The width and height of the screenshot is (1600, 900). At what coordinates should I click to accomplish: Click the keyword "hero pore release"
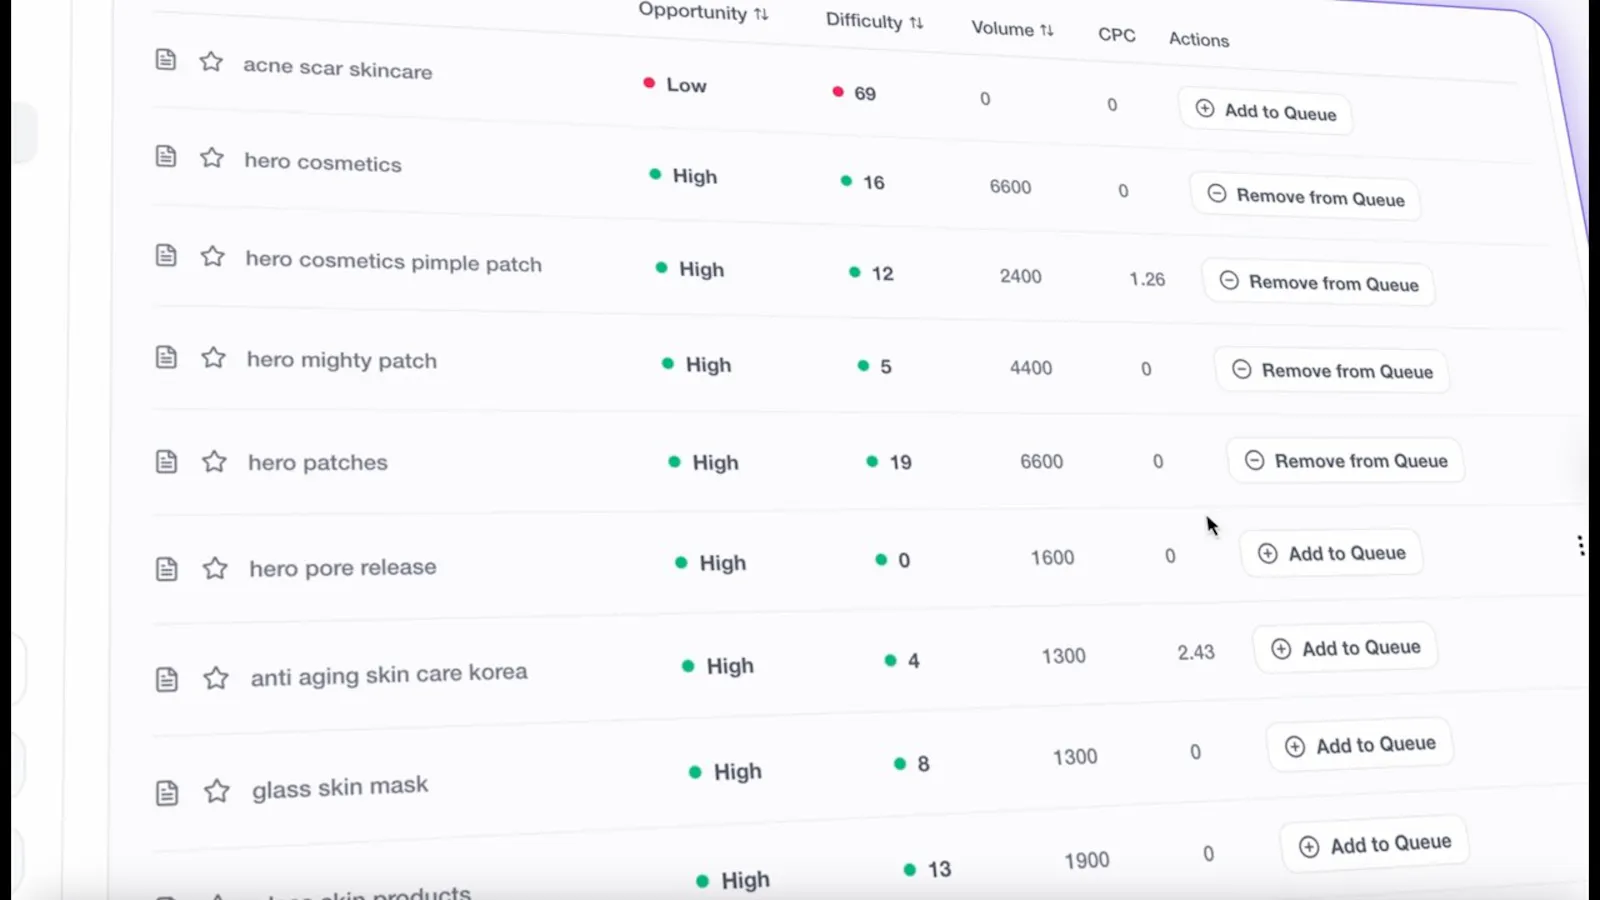point(343,568)
